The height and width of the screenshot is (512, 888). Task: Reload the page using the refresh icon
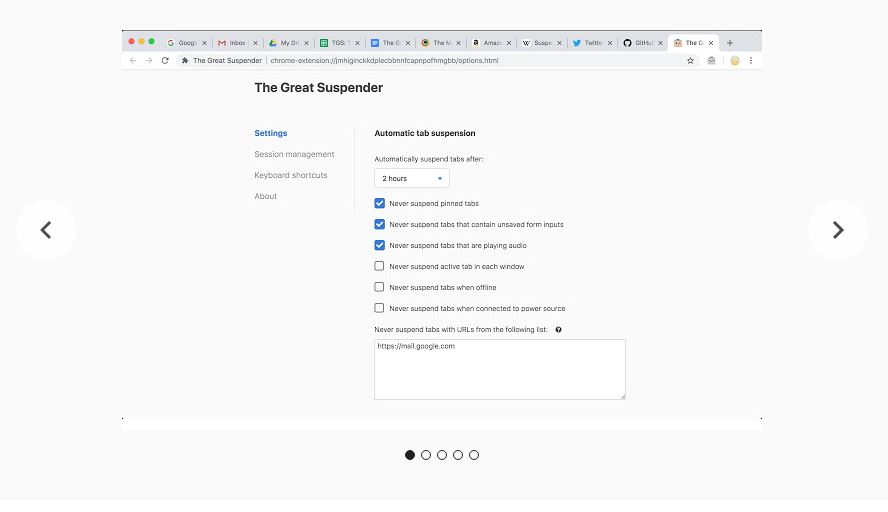click(x=165, y=61)
